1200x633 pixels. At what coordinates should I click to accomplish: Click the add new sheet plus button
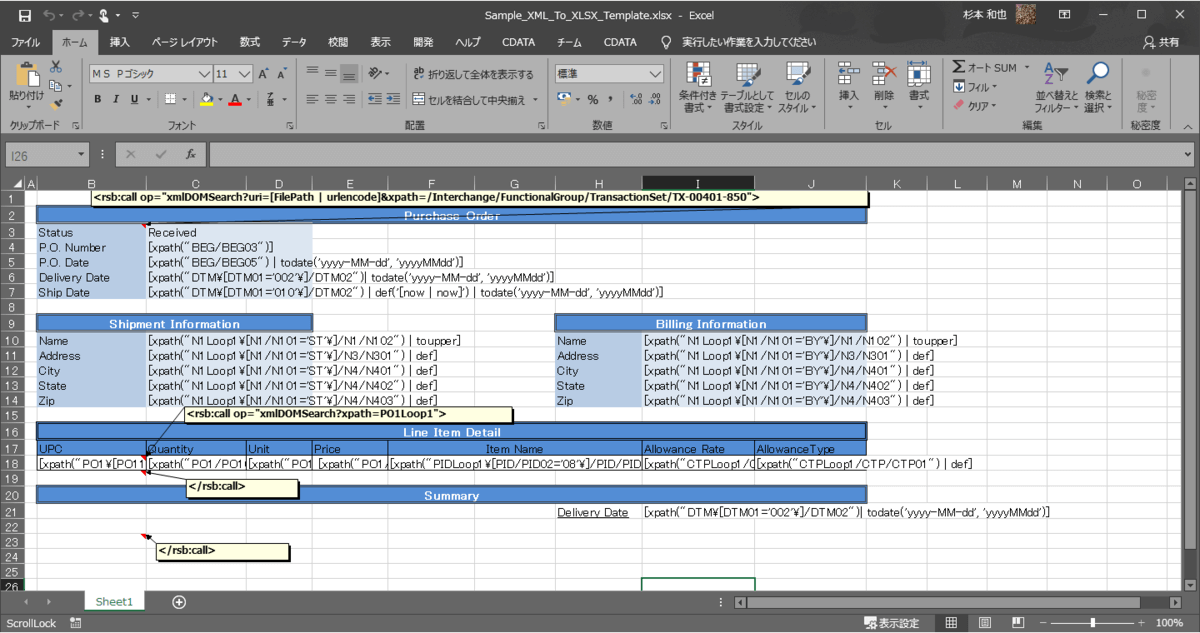pos(179,601)
